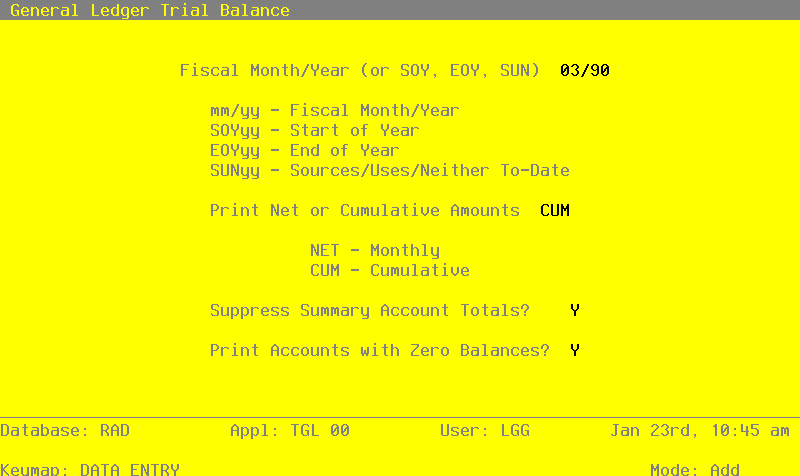This screenshot has height=476, width=800.
Task: Select the CUM value in Print Net or Cumulative
Action: coord(555,210)
